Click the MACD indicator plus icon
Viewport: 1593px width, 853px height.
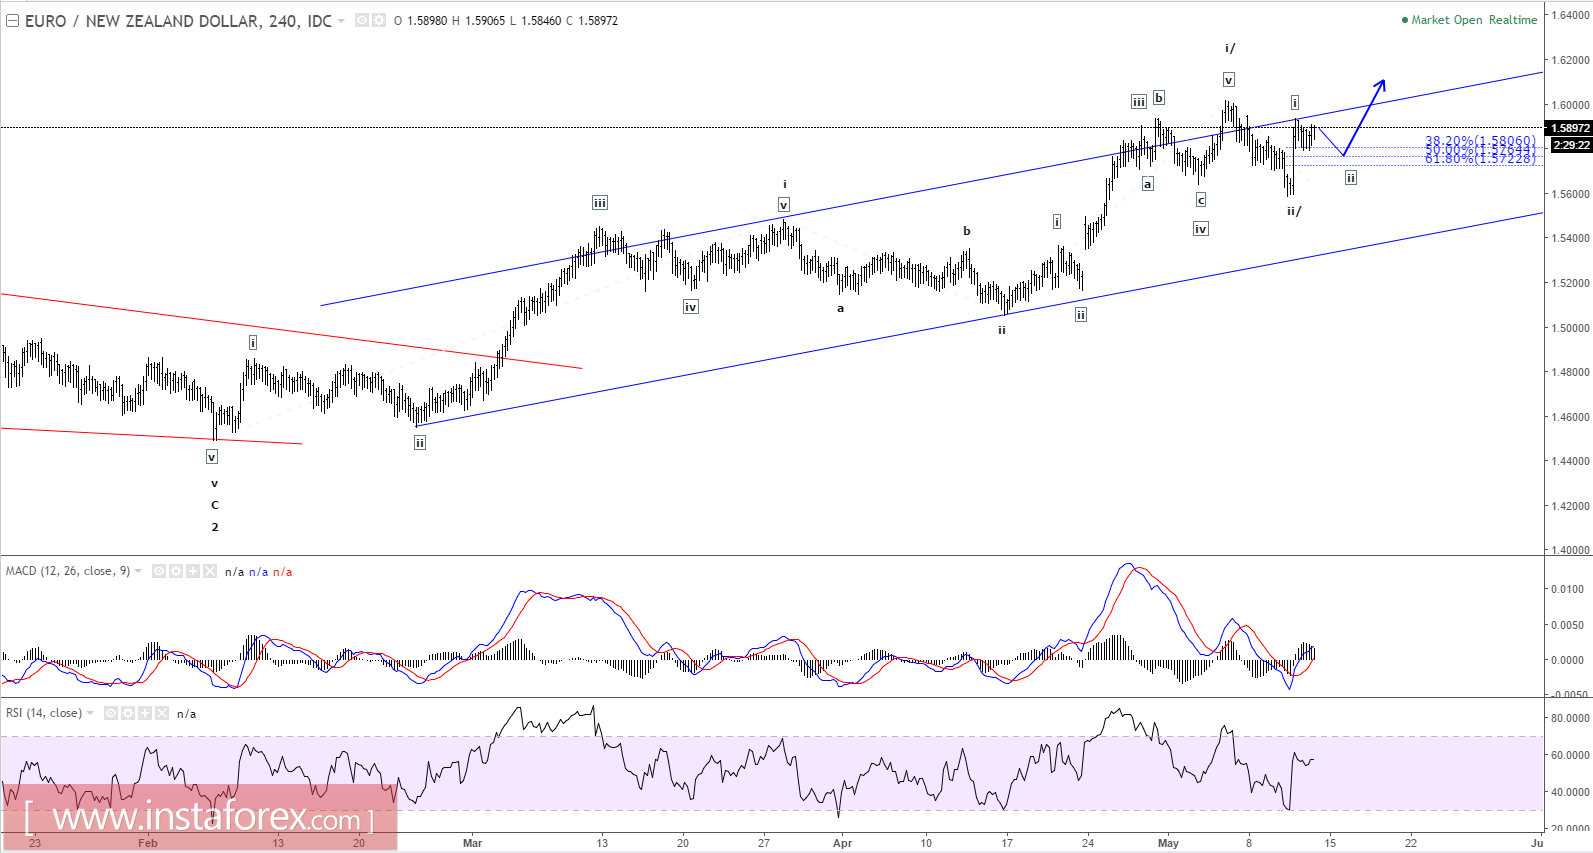pos(193,571)
